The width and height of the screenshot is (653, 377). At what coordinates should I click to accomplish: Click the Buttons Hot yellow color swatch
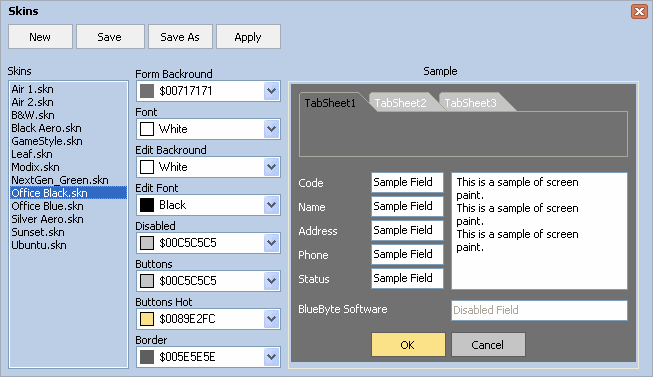click(147, 319)
